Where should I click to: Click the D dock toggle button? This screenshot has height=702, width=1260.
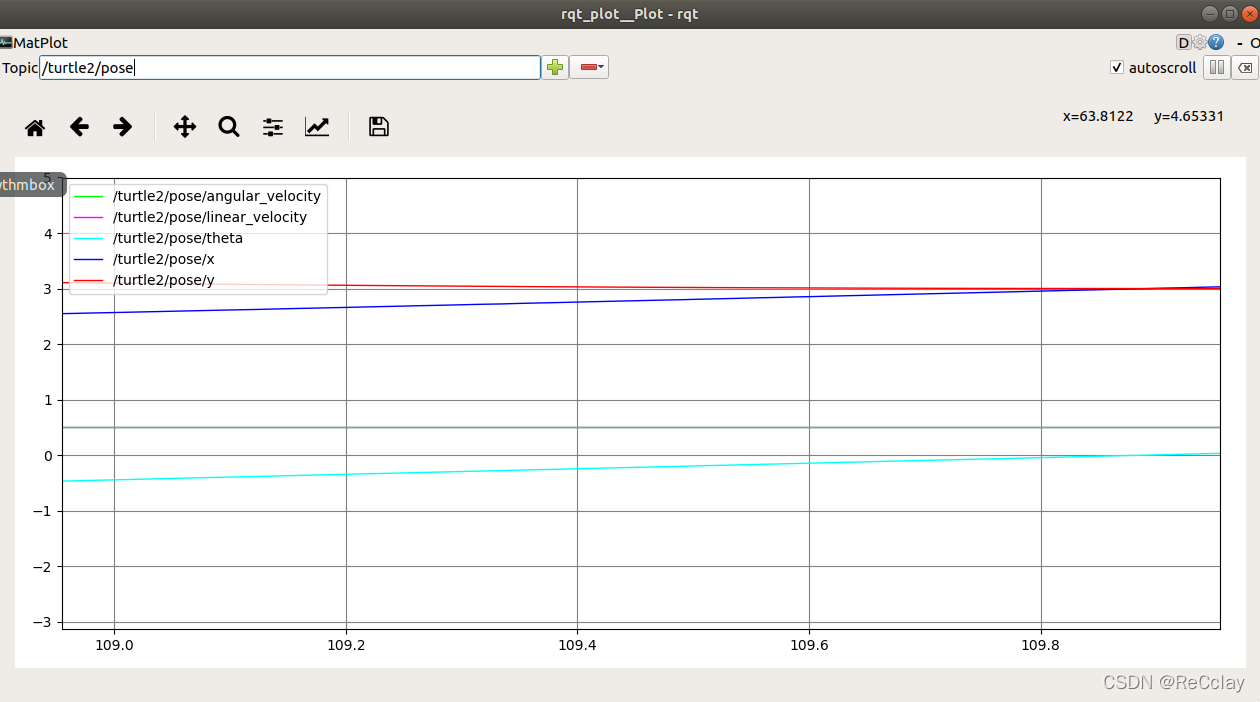pos(1184,42)
